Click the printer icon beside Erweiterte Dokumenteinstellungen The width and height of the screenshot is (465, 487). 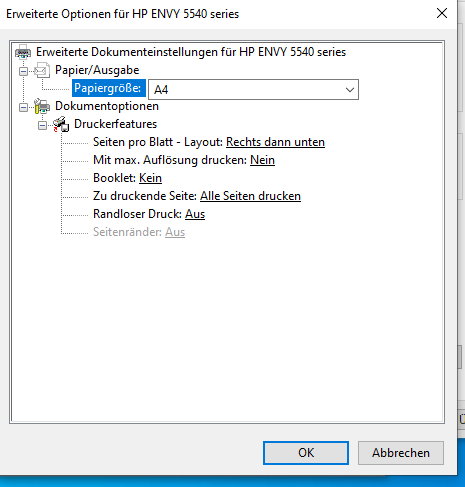(23, 52)
